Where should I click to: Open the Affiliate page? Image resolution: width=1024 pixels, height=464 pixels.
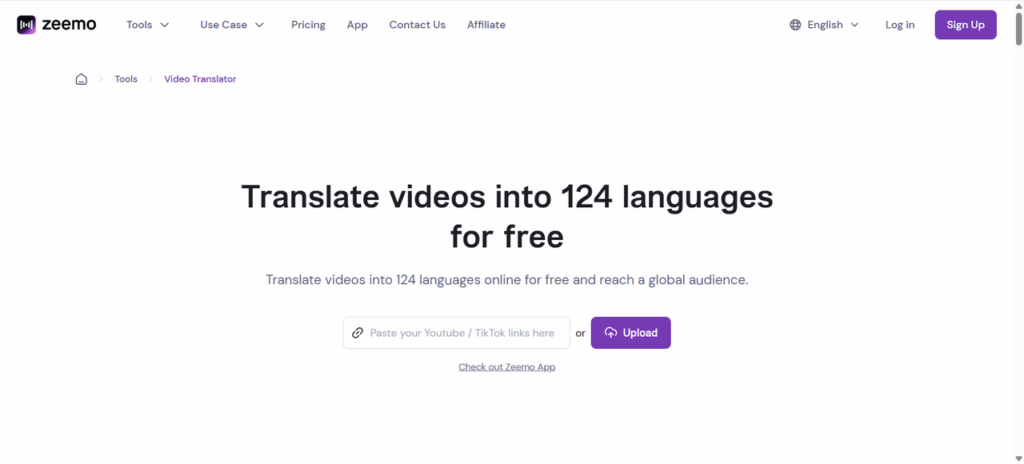click(x=486, y=25)
